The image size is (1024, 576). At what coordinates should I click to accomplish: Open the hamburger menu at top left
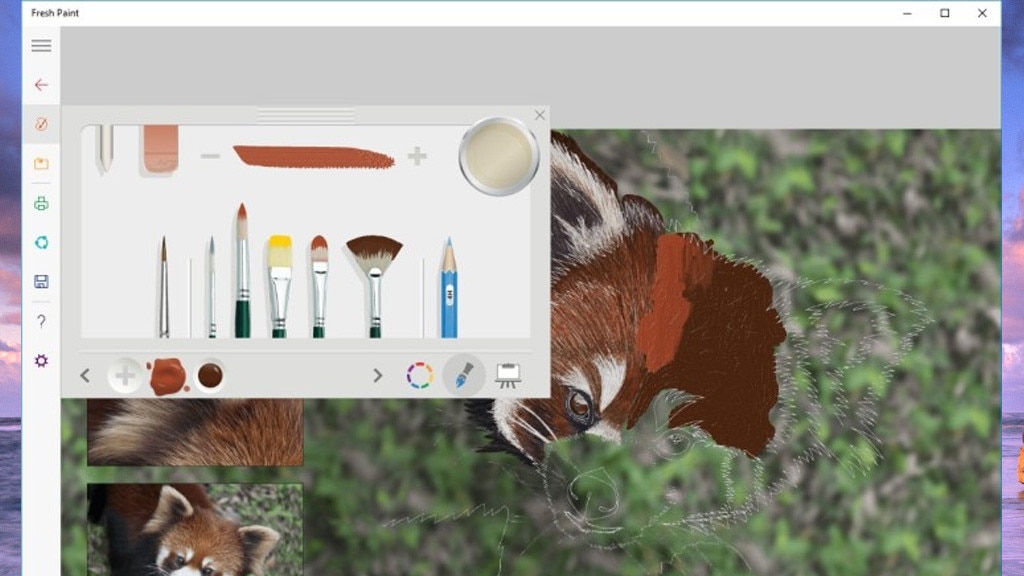pos(40,46)
